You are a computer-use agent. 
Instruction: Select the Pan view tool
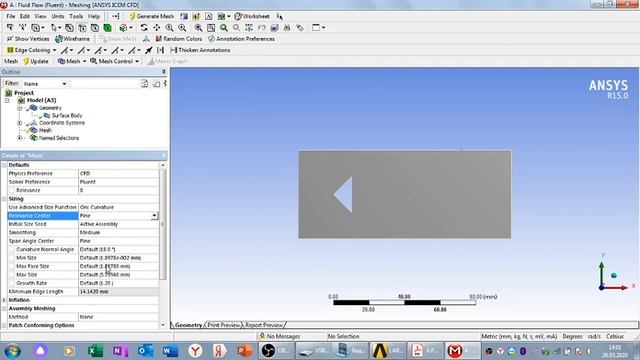coord(157,28)
